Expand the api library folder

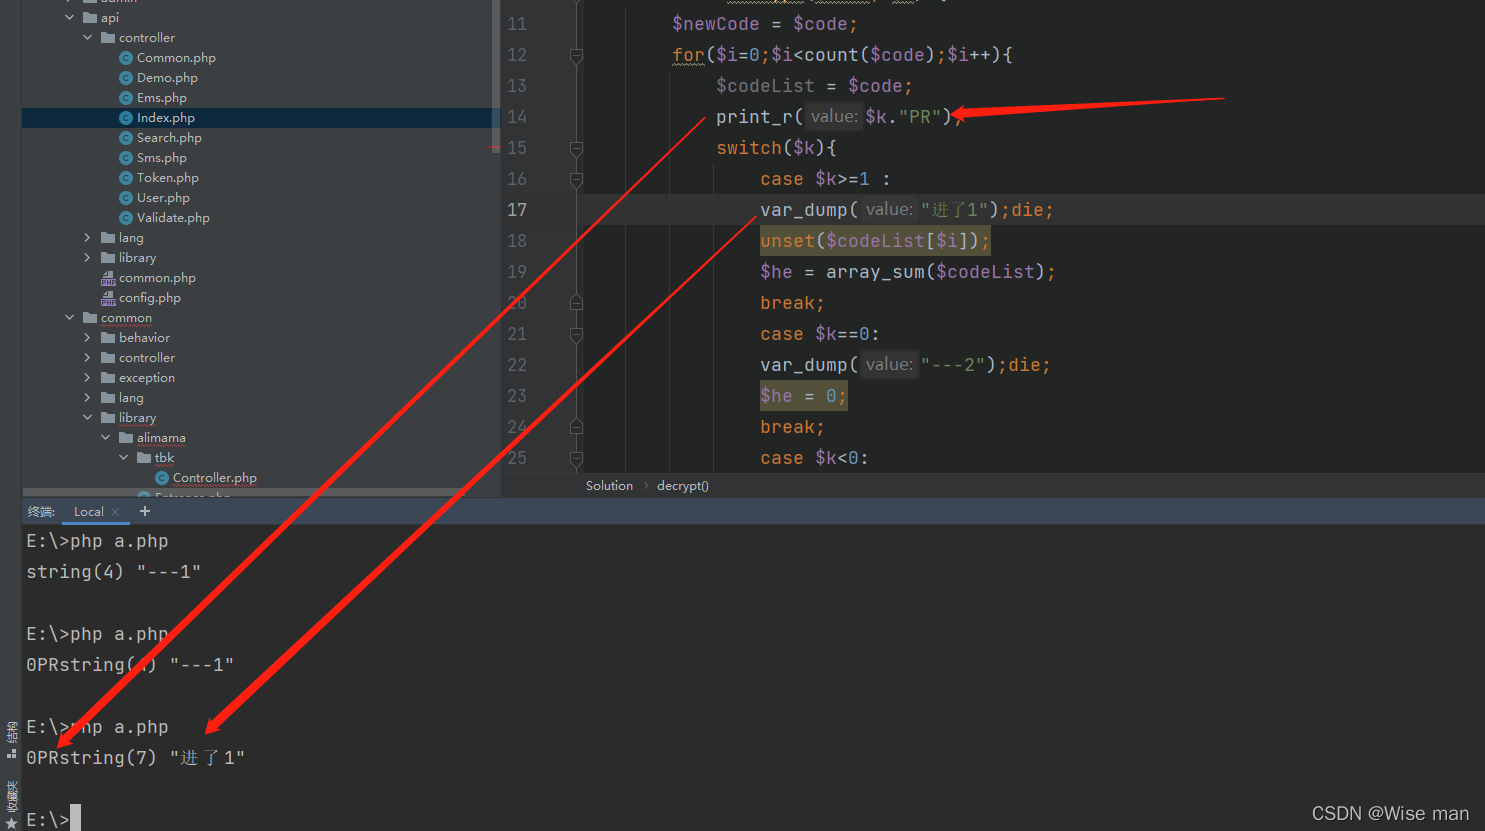click(87, 258)
